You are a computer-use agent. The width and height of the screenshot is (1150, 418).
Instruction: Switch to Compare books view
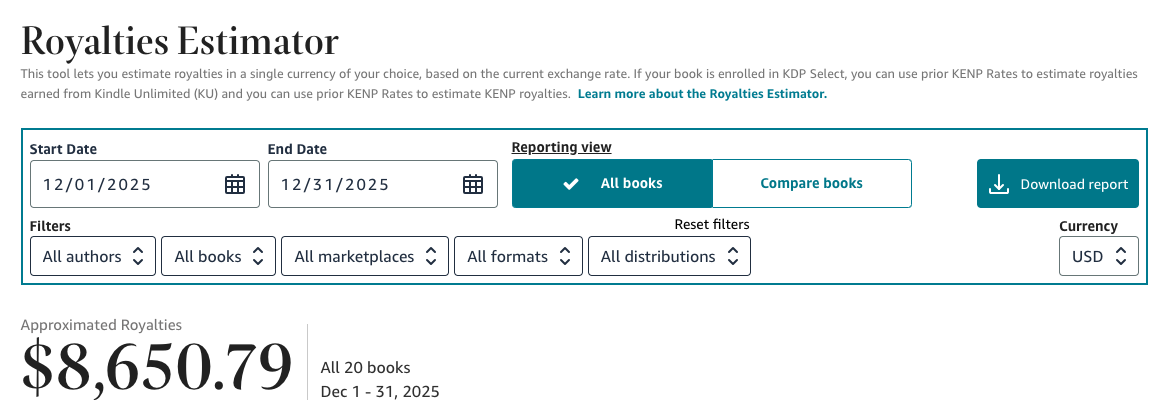pos(811,184)
